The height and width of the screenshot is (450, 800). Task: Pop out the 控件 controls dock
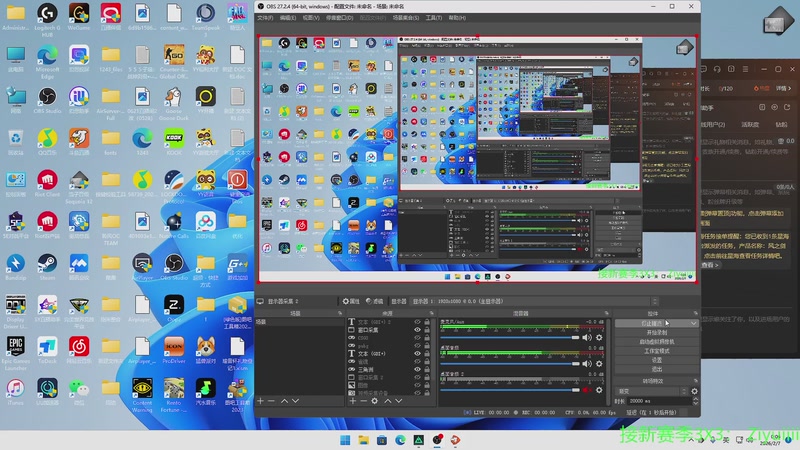click(x=695, y=313)
